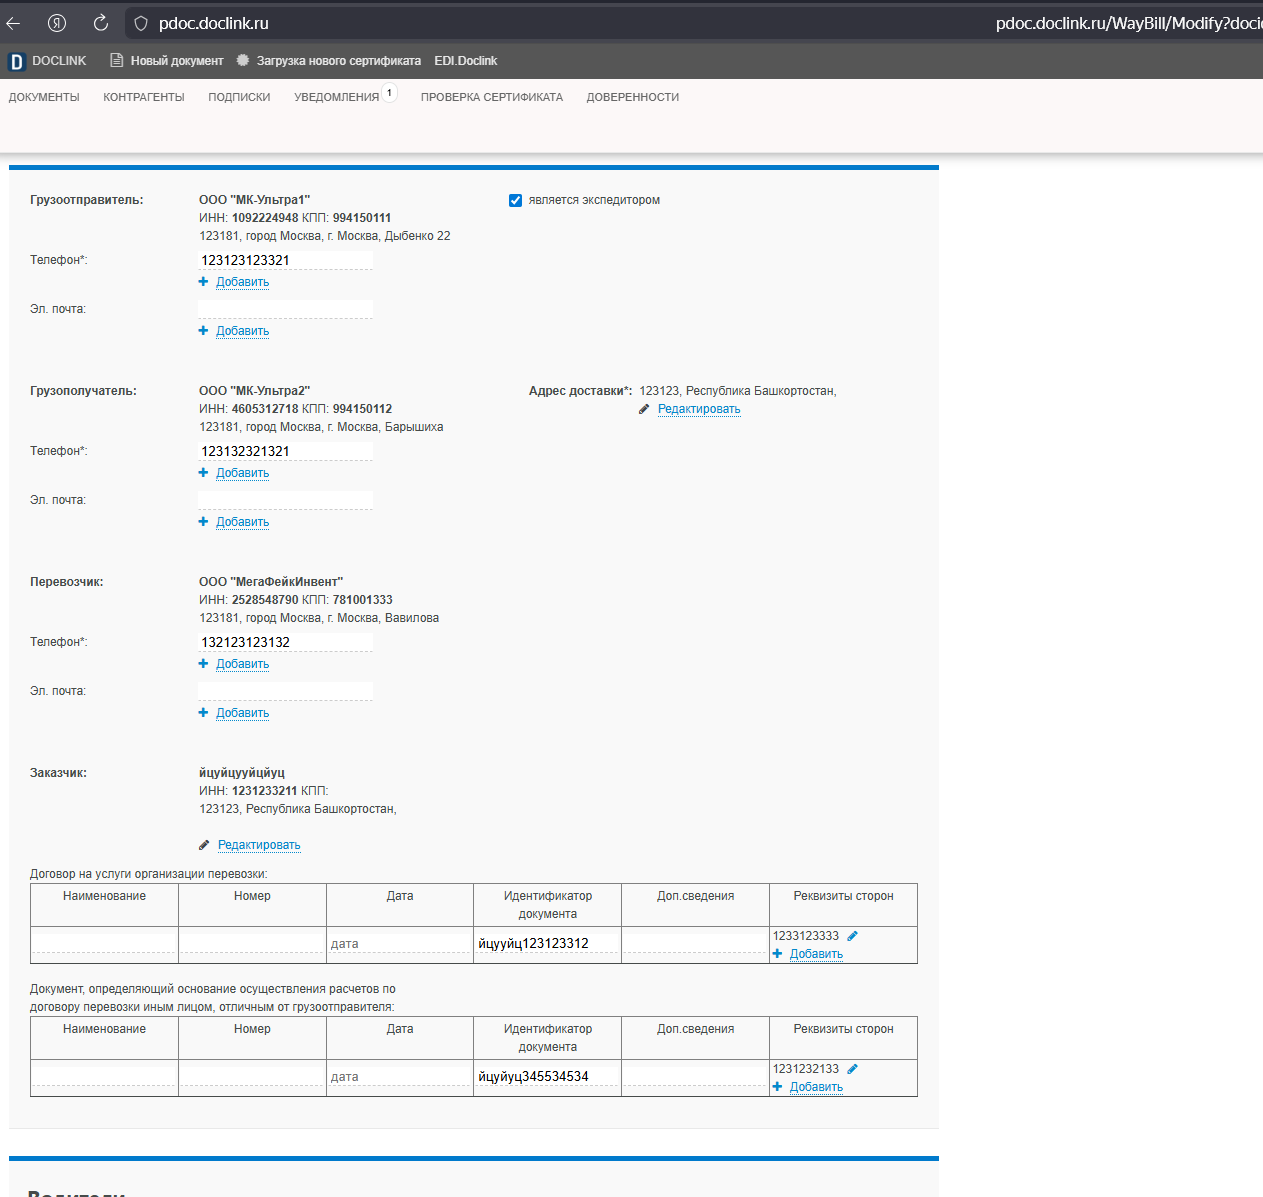Click the DOCLINK logo icon
This screenshot has height=1197, width=1263.
pos(16,61)
